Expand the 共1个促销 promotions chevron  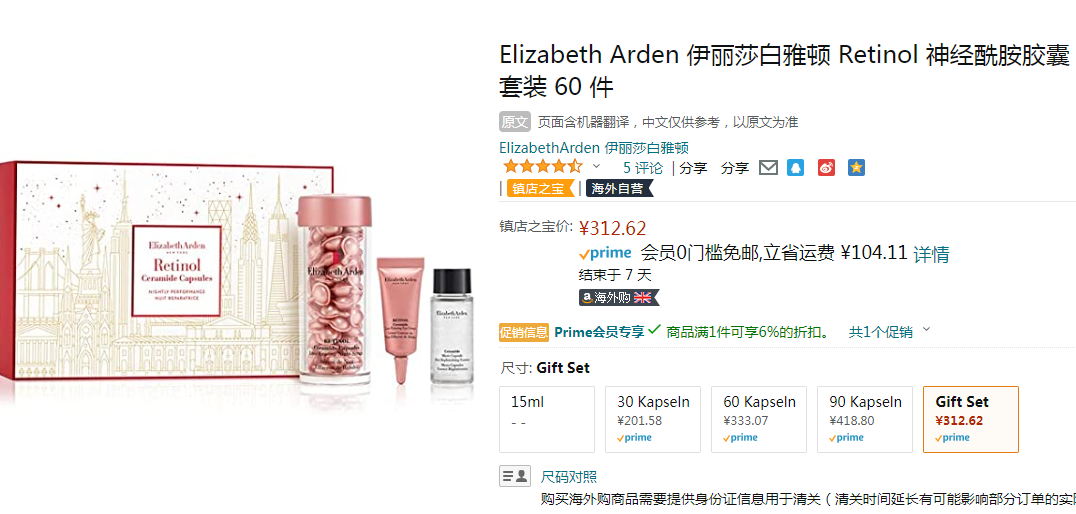point(926,330)
